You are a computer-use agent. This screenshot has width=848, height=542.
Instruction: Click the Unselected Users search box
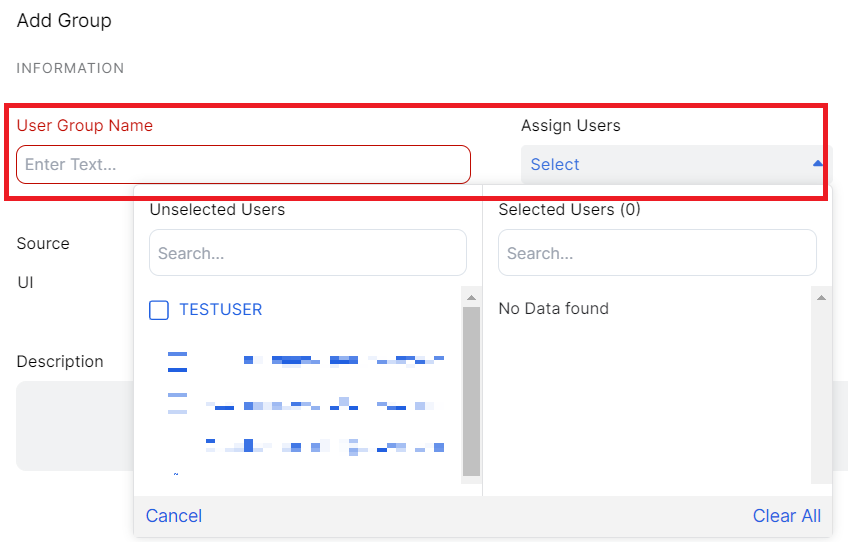coord(307,253)
